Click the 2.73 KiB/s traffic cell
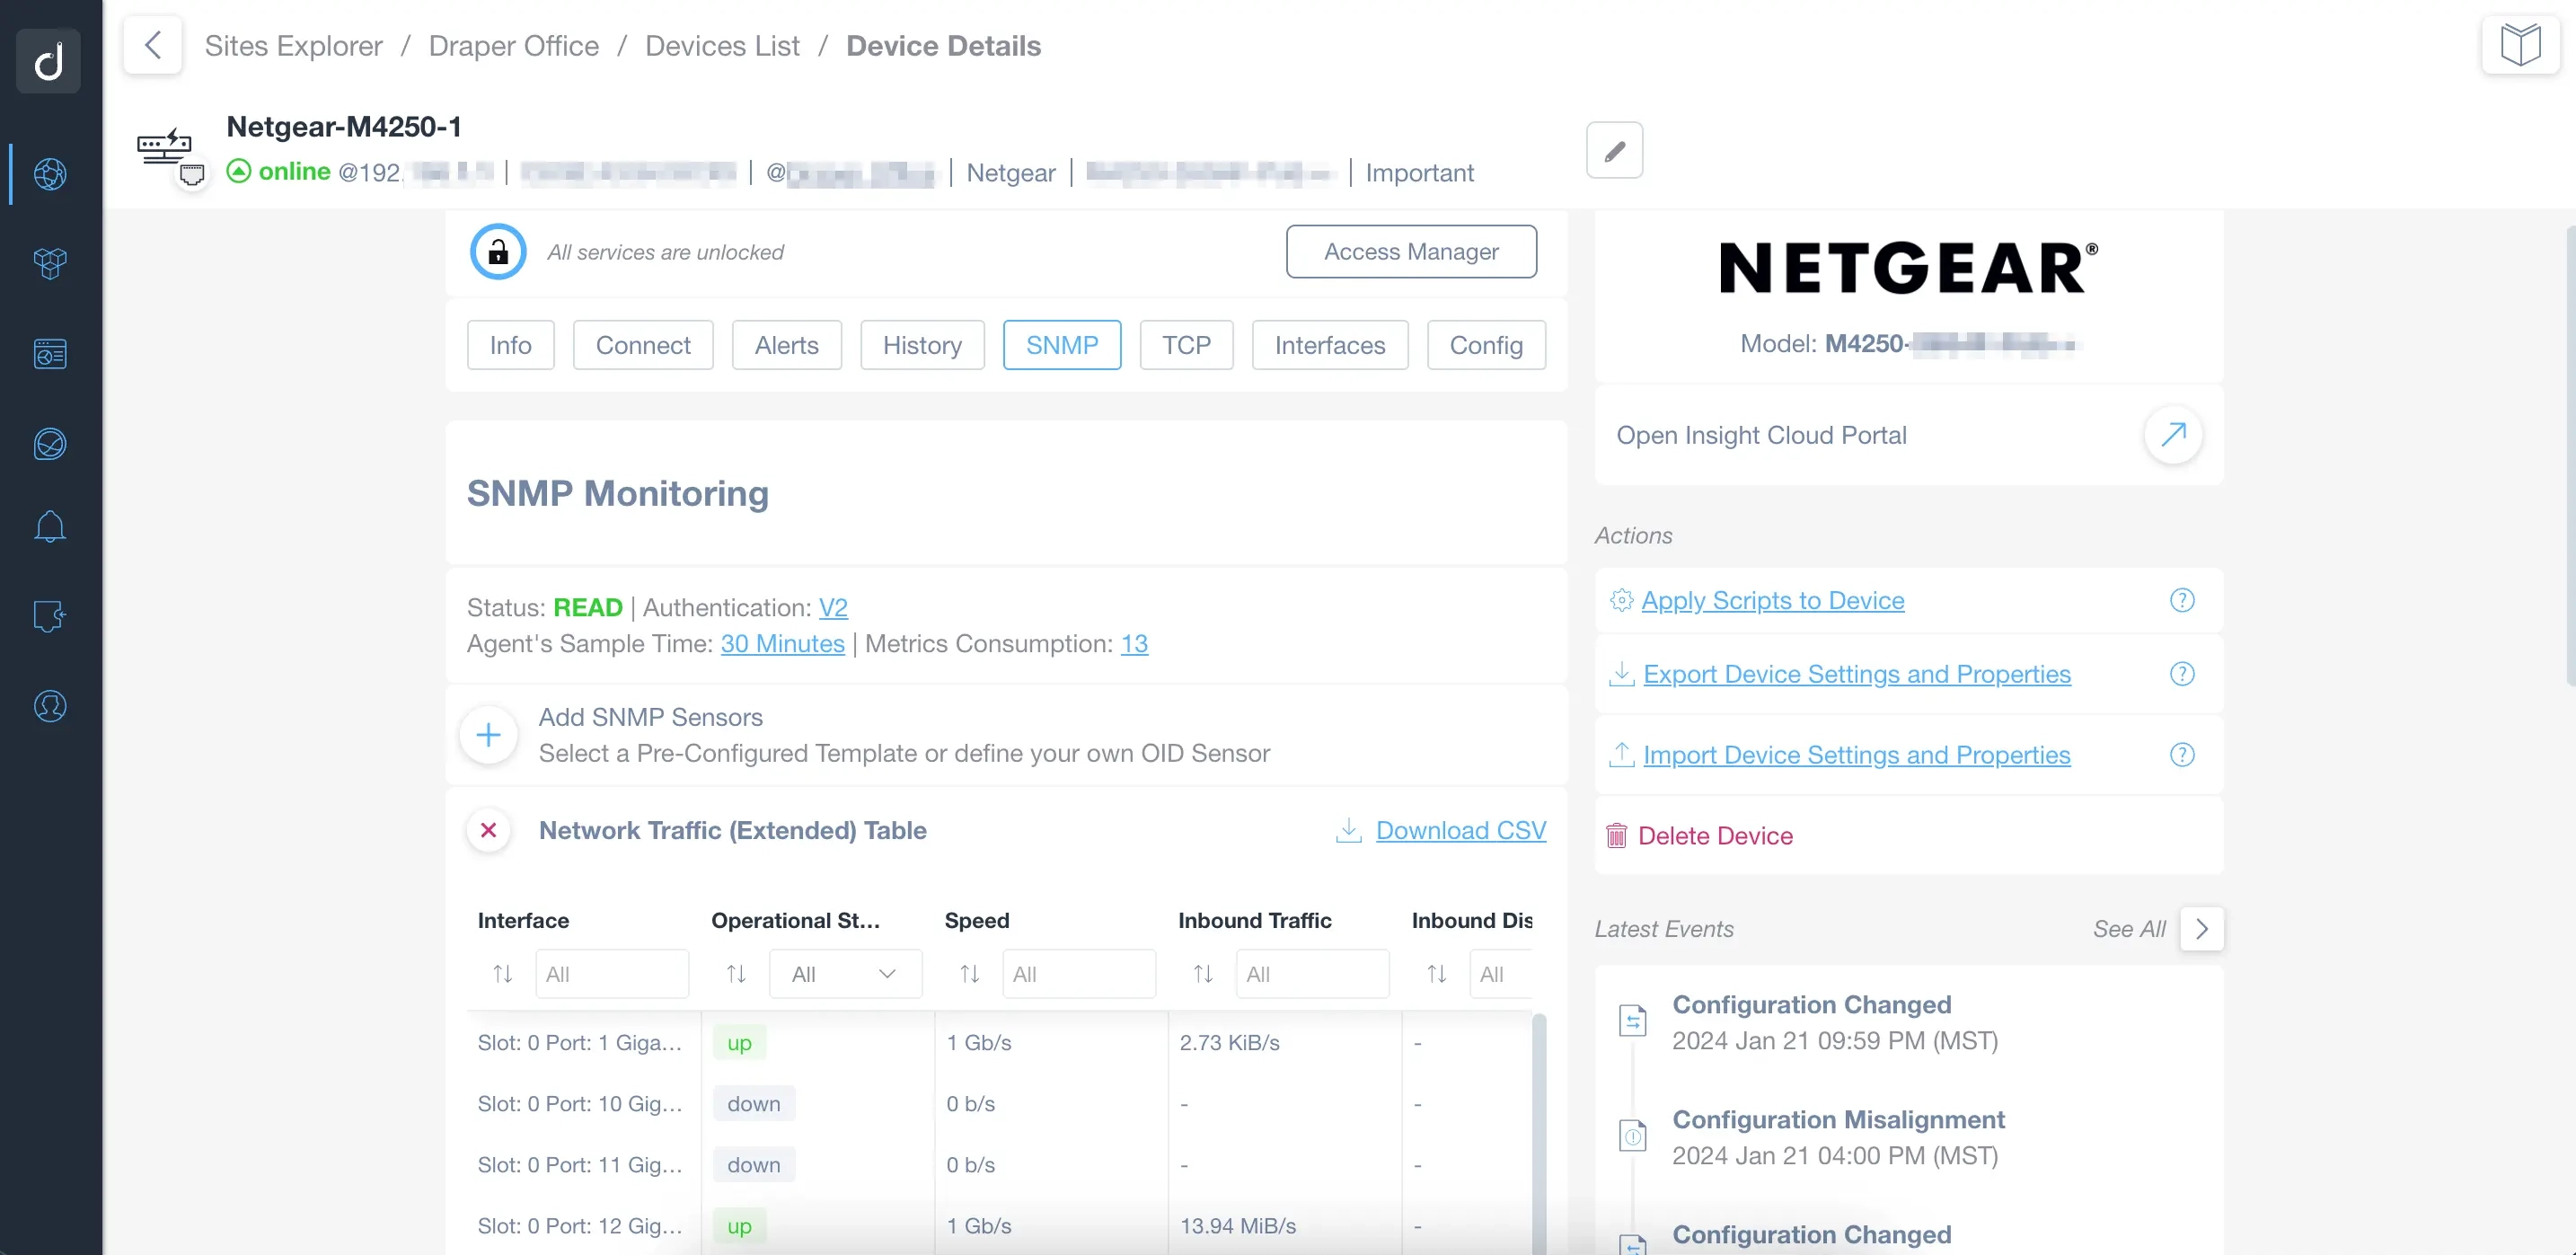The width and height of the screenshot is (2576, 1255). [1229, 1042]
